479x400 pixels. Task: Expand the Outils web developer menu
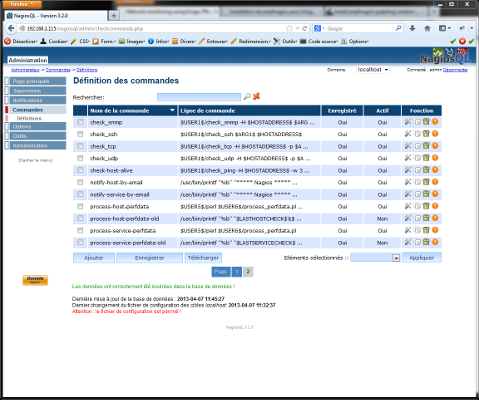(x=286, y=41)
